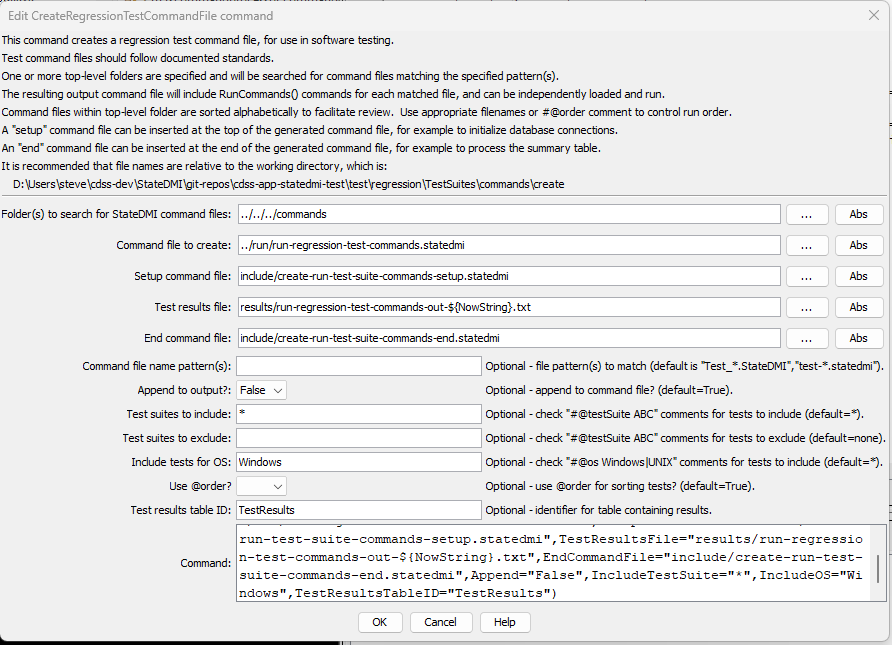This screenshot has height=645, width=892.
Task: Click Test suites to include field
Action: [x=359, y=414]
